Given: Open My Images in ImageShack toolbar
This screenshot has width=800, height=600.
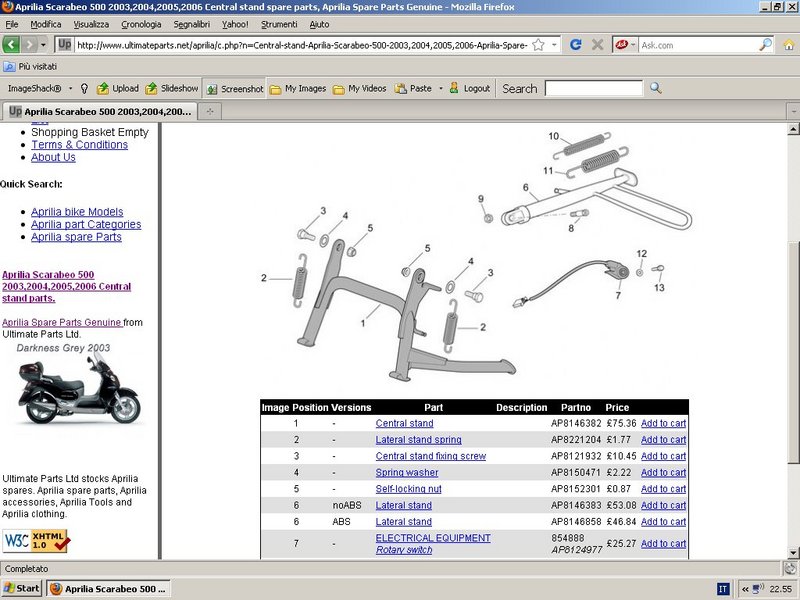Looking at the screenshot, I should tap(298, 89).
